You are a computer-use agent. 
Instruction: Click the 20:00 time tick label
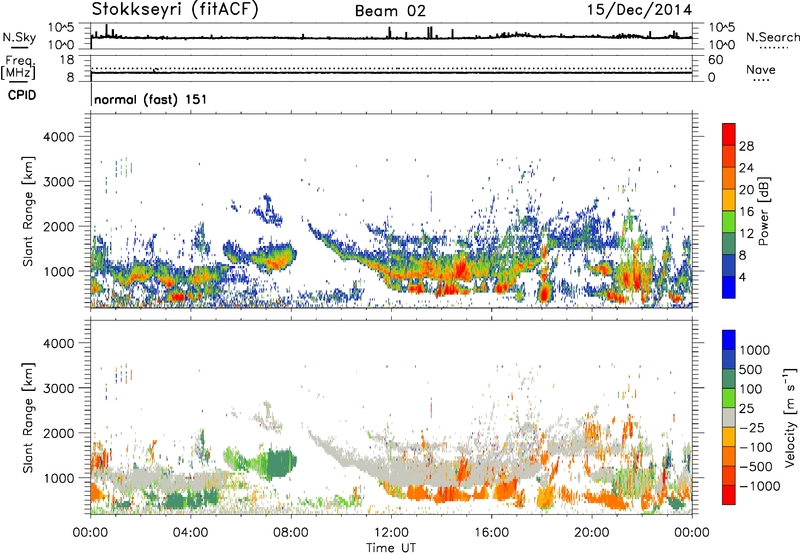pyautogui.click(x=592, y=533)
